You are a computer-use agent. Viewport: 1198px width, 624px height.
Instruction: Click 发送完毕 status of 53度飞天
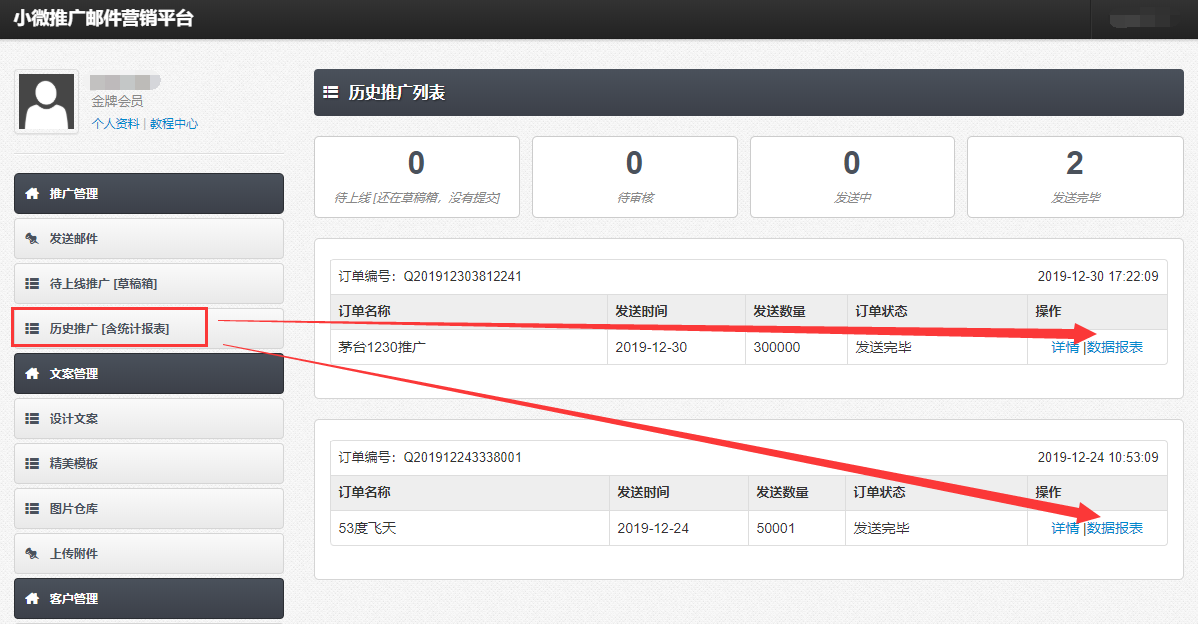[x=882, y=529]
